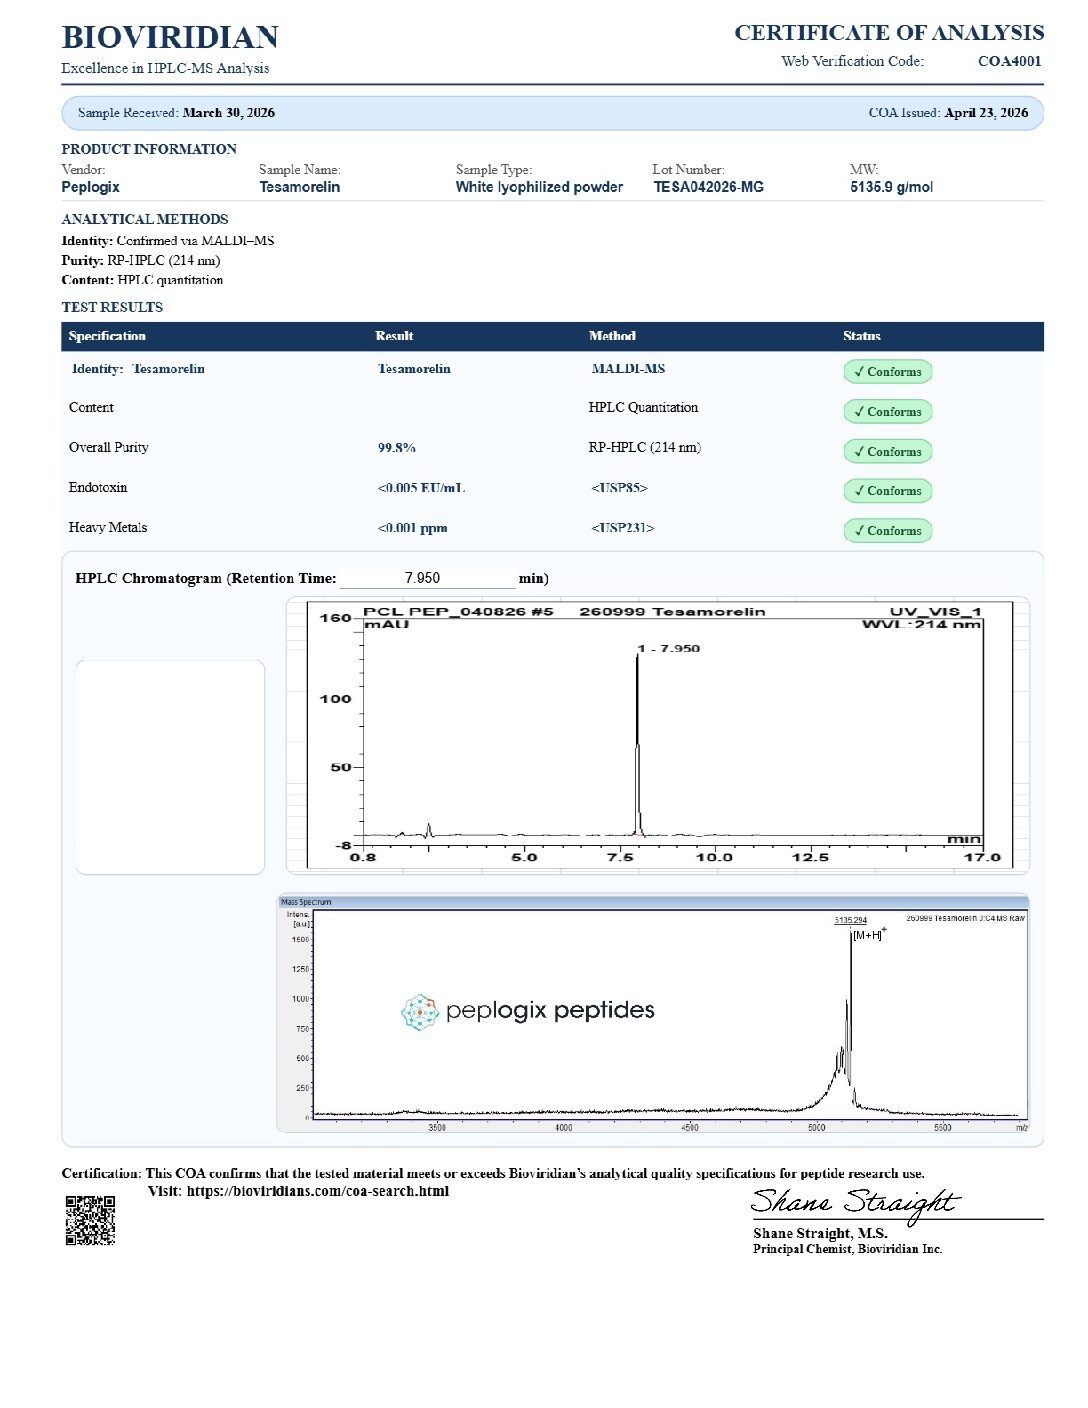1088x1408 pixels.
Task: Click the ANALYTICAL METHODS section heading
Action: click(x=145, y=219)
